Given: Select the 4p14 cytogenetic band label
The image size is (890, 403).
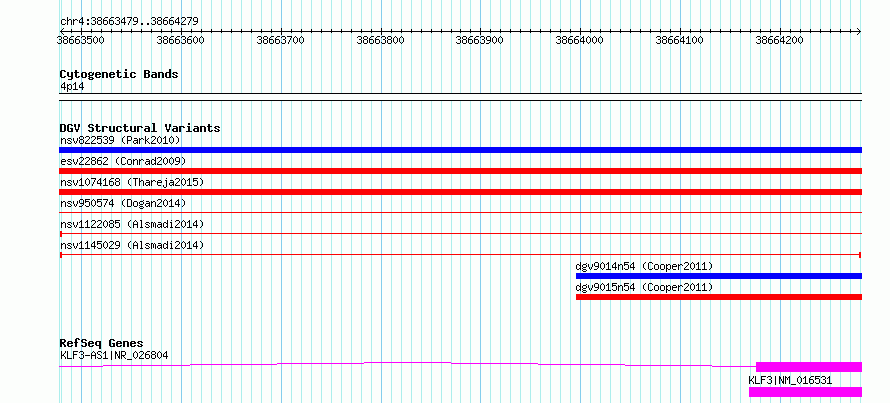Looking at the screenshot, I should pos(72,86).
